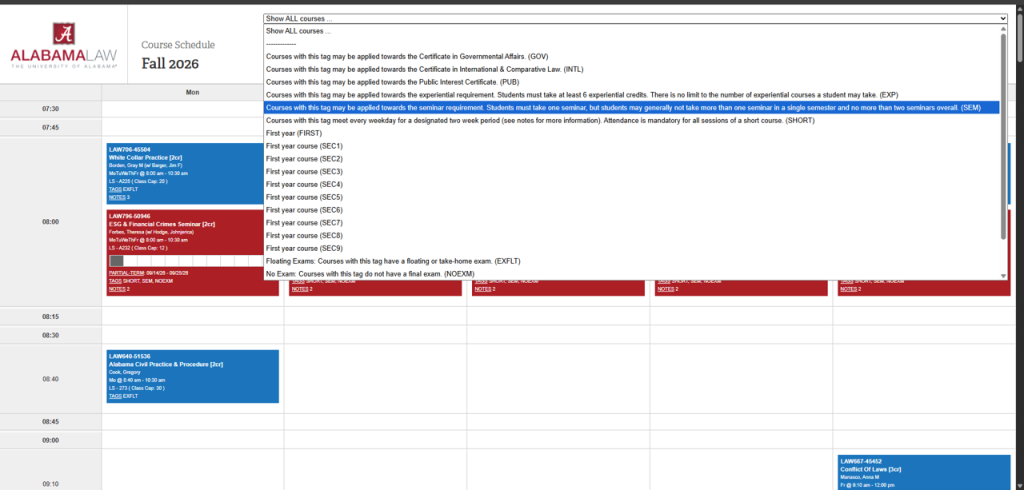
Task: Click 'LS - A225 ( Class Cap: 20 )' room text
Action: 137,181
